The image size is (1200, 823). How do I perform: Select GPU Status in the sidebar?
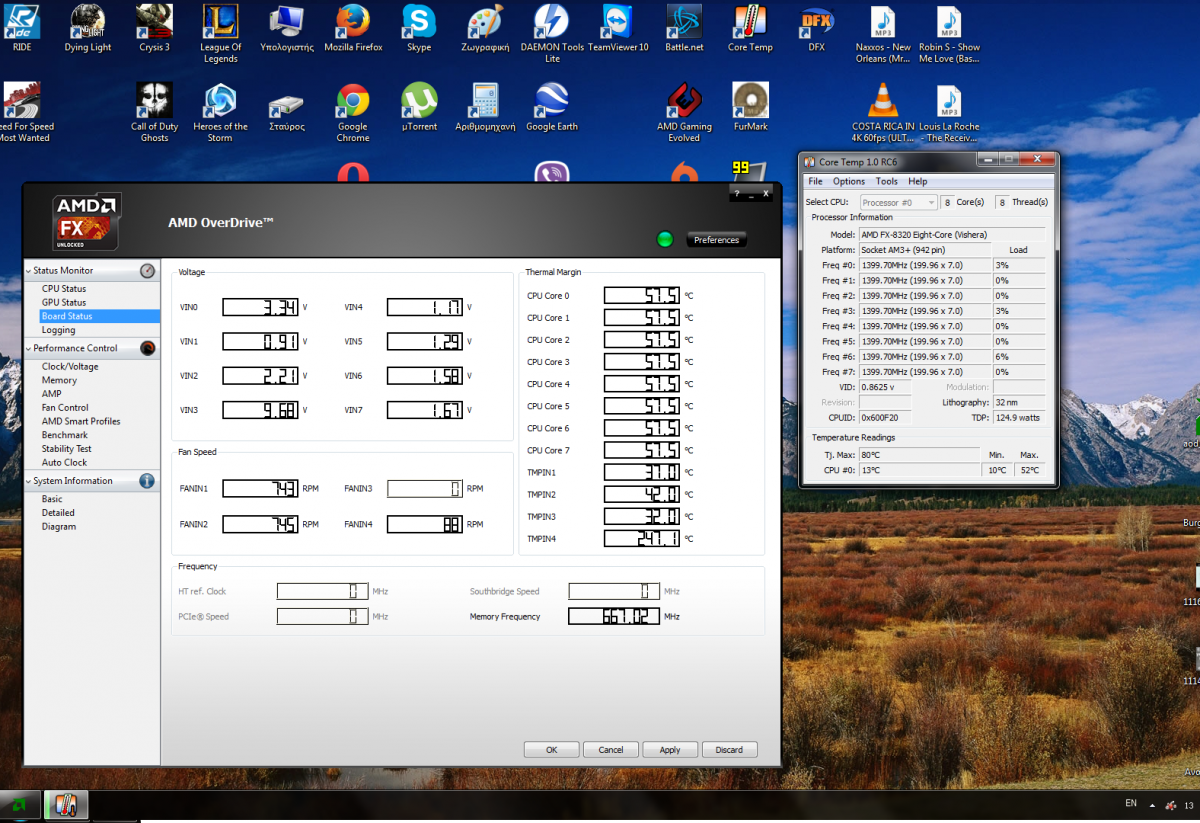(x=64, y=302)
